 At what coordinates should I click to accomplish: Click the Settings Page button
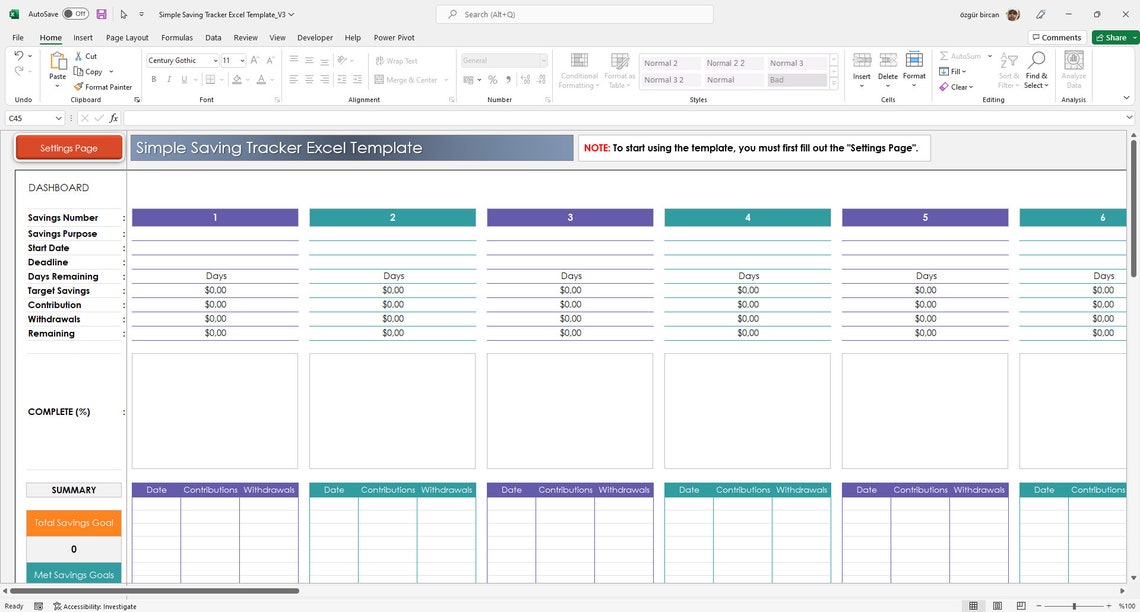[x=67, y=146]
